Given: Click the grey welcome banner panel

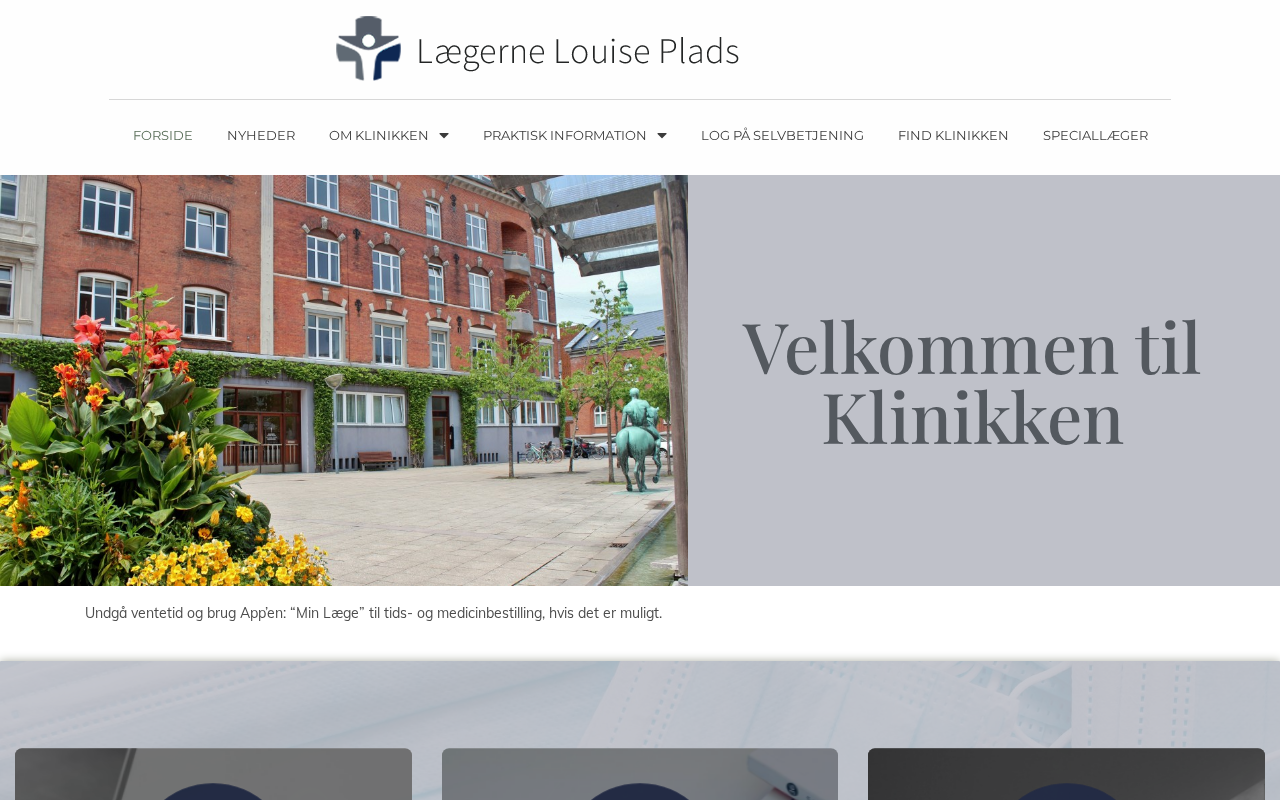Looking at the screenshot, I should [x=984, y=380].
